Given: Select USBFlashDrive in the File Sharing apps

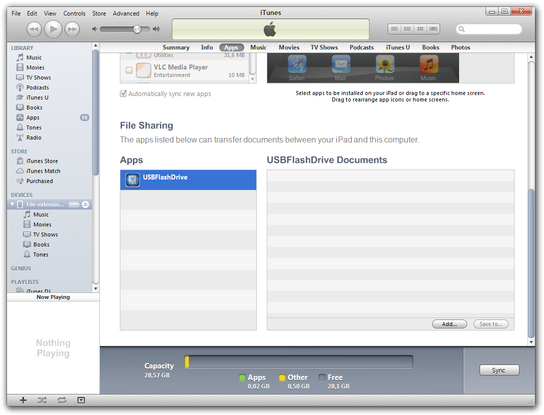Looking at the screenshot, I should [x=188, y=180].
